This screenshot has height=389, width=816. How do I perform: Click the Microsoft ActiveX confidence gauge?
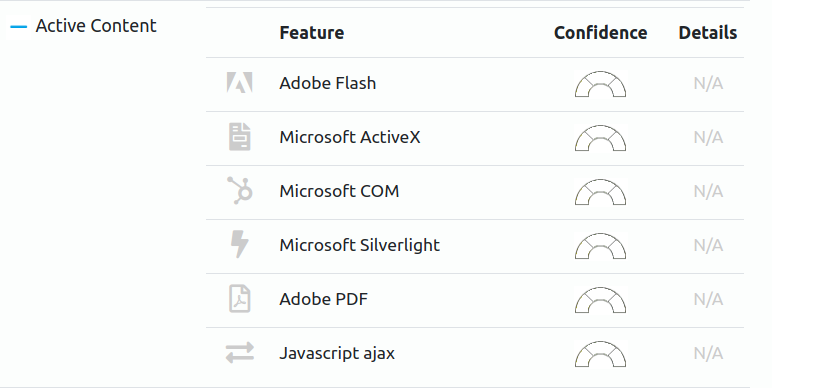[600, 138]
